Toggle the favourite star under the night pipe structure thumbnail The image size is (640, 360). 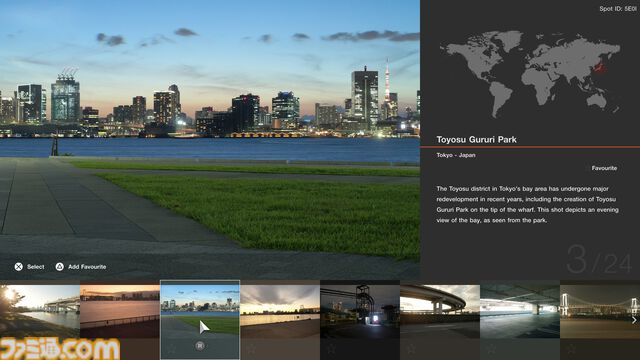coord(331,349)
